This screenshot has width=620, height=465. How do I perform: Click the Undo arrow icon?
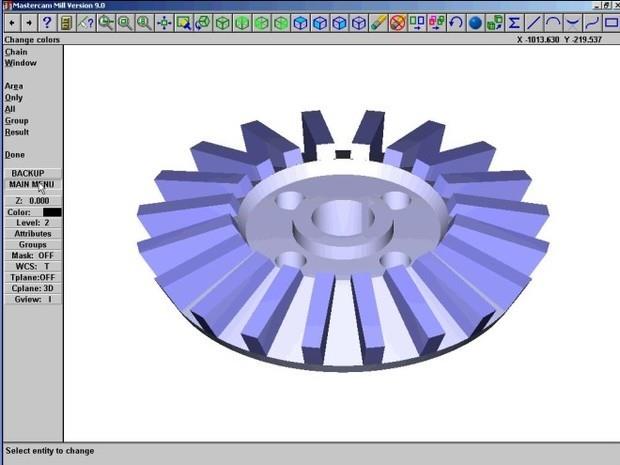point(456,22)
